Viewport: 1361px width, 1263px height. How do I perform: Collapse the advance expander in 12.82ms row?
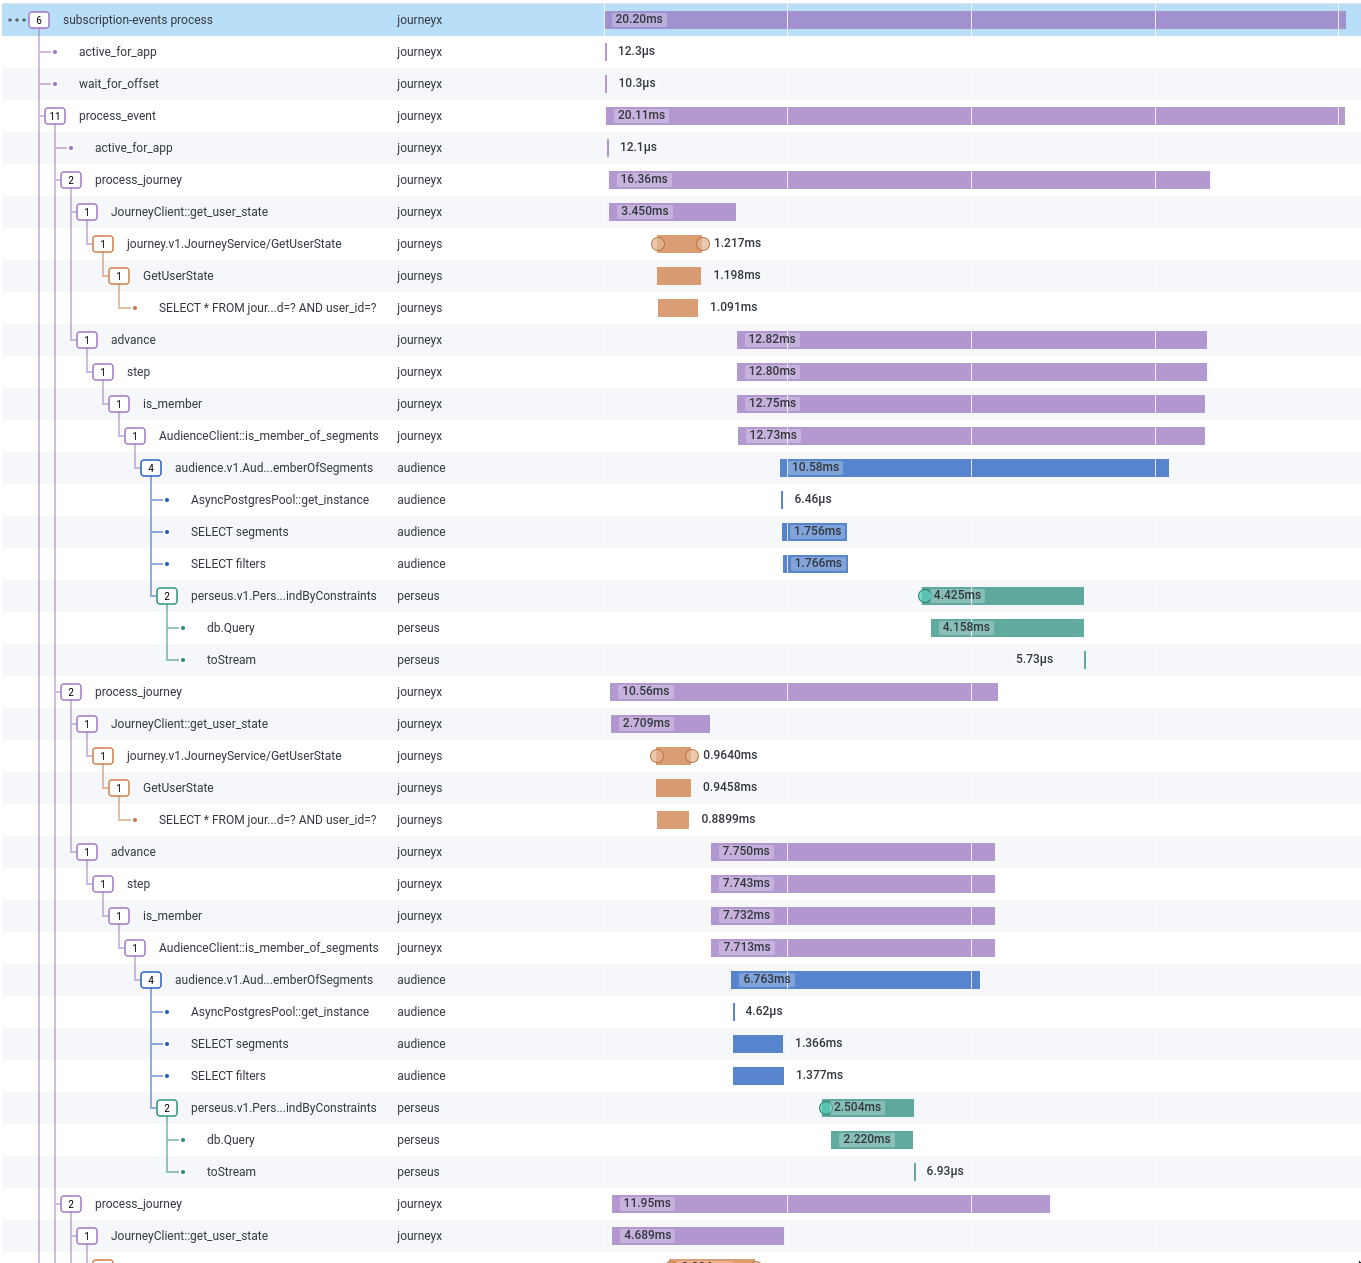coord(87,340)
